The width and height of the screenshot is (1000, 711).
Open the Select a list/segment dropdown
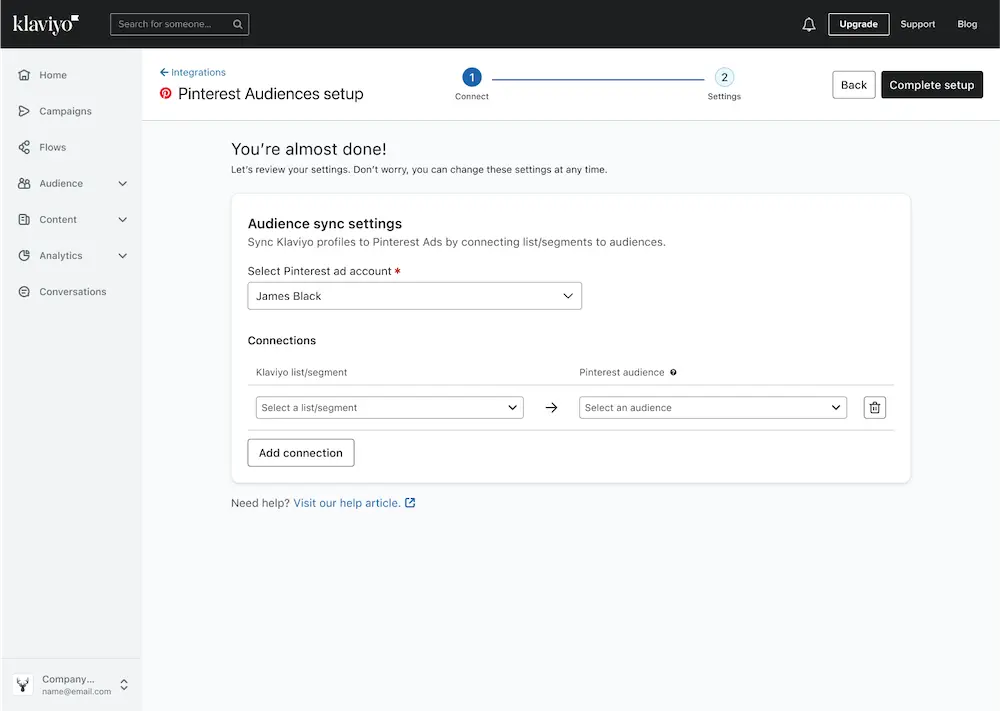pos(389,407)
